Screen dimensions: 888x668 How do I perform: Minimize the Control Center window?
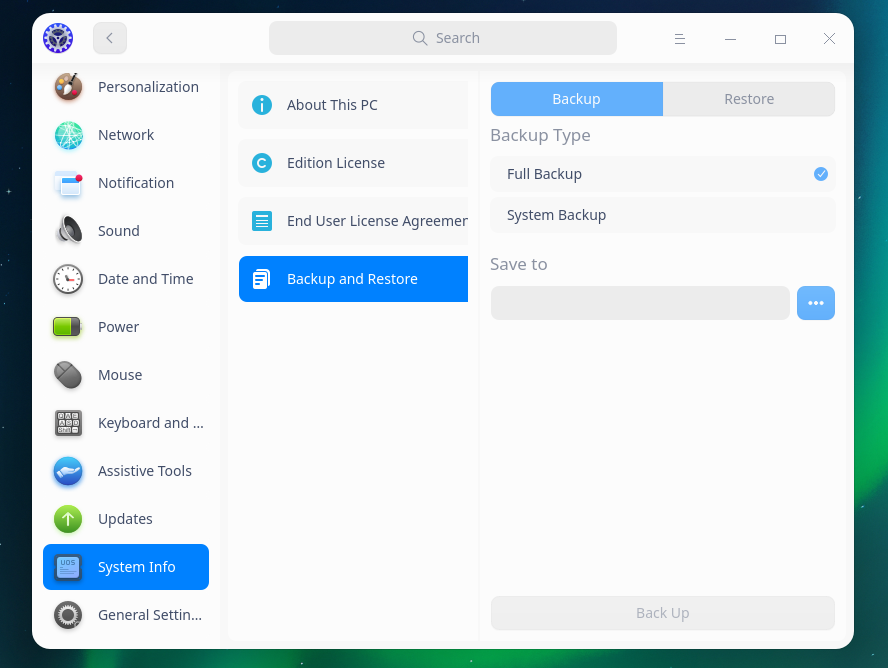[730, 39]
